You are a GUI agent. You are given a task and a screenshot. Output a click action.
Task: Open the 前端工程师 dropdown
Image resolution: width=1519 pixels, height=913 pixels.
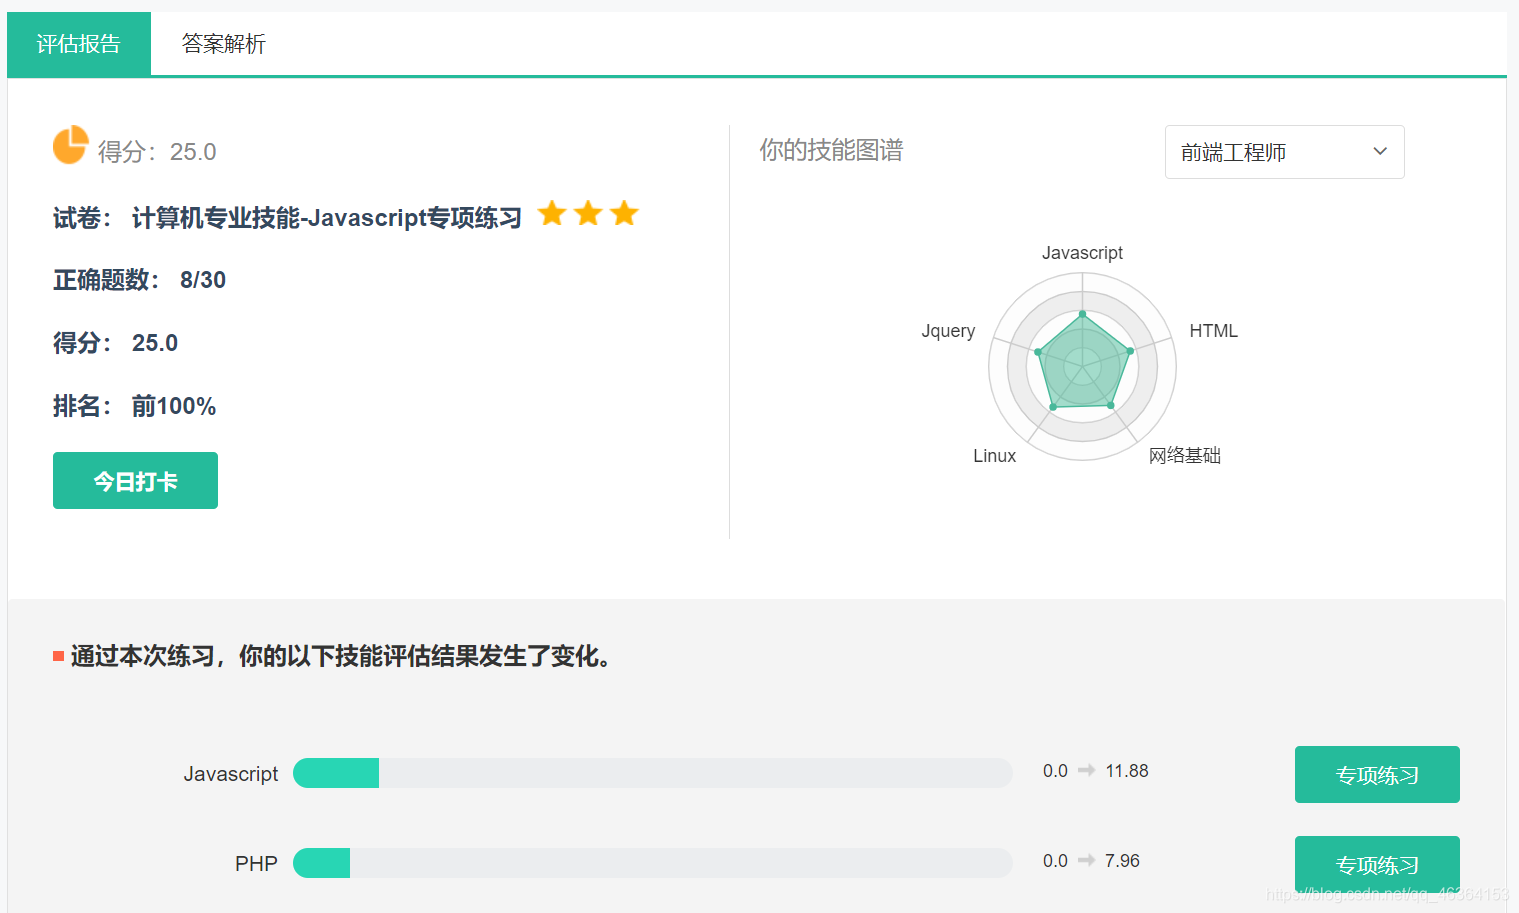tap(1284, 152)
